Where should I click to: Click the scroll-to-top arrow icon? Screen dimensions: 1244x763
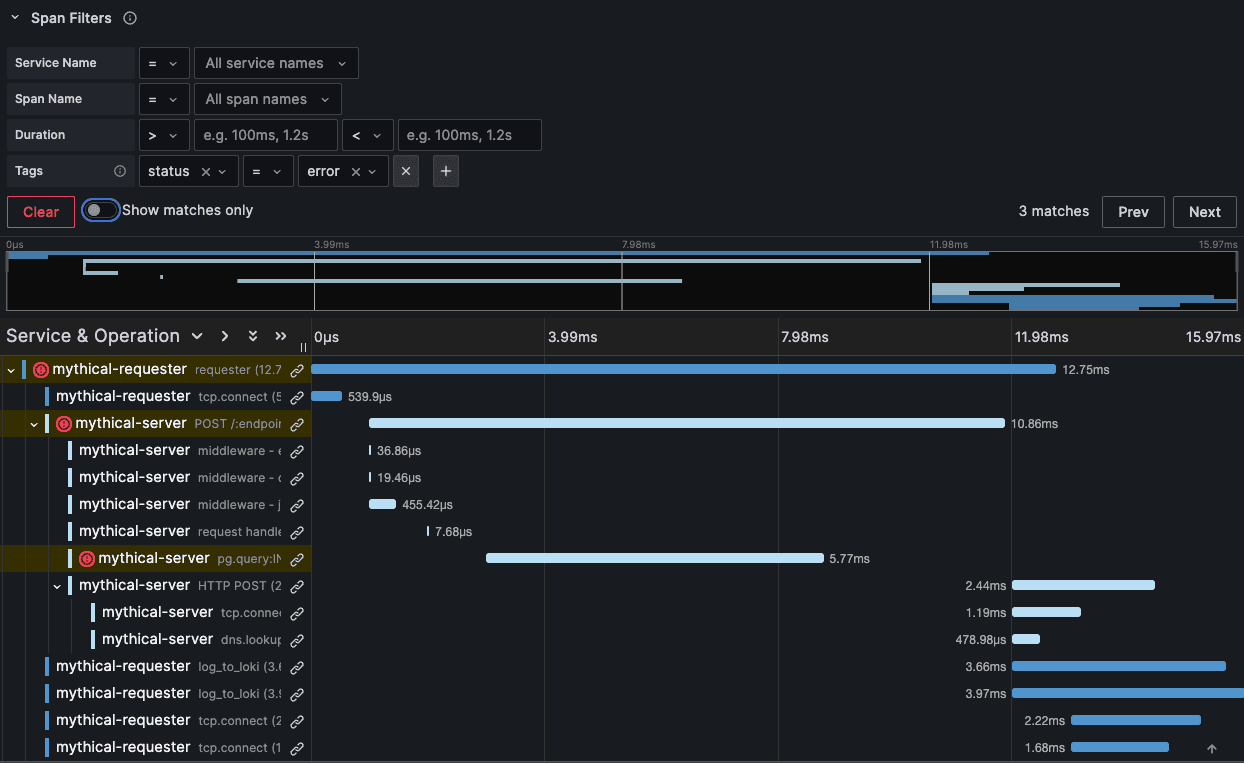click(x=1211, y=747)
